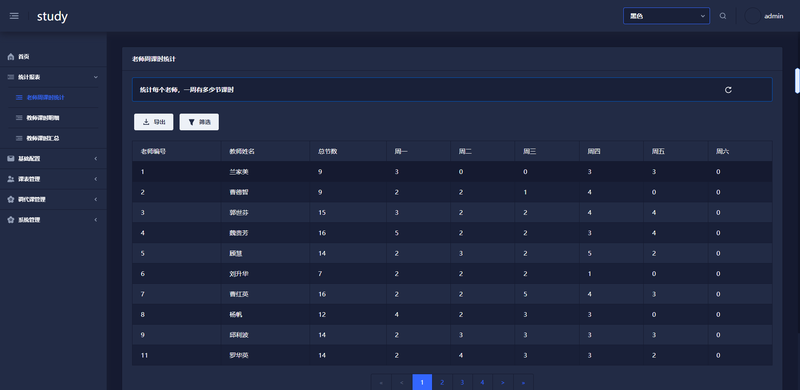Viewport: 800px width, 390px height.
Task: Click the 教师课时汇总 list icon
Action: pyautogui.click(x=19, y=138)
